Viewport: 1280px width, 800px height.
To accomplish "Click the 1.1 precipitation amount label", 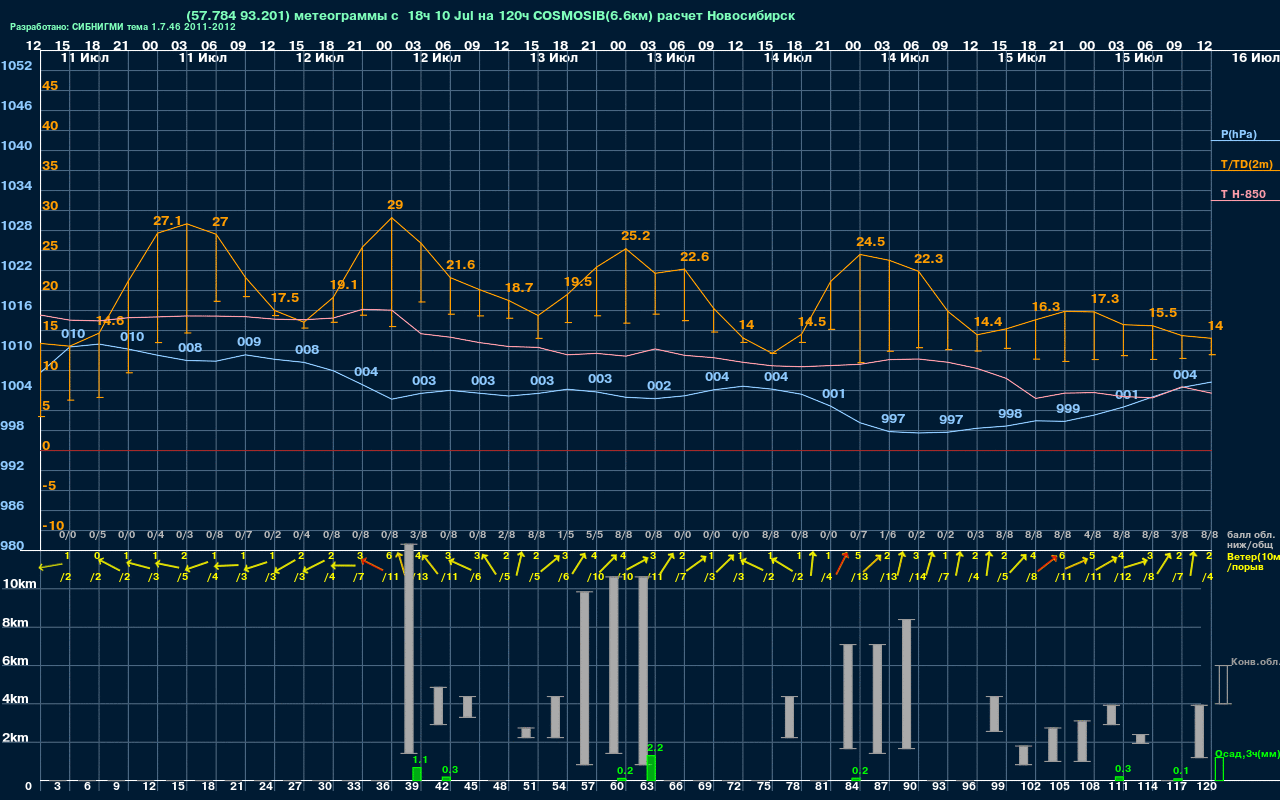I will (420, 760).
